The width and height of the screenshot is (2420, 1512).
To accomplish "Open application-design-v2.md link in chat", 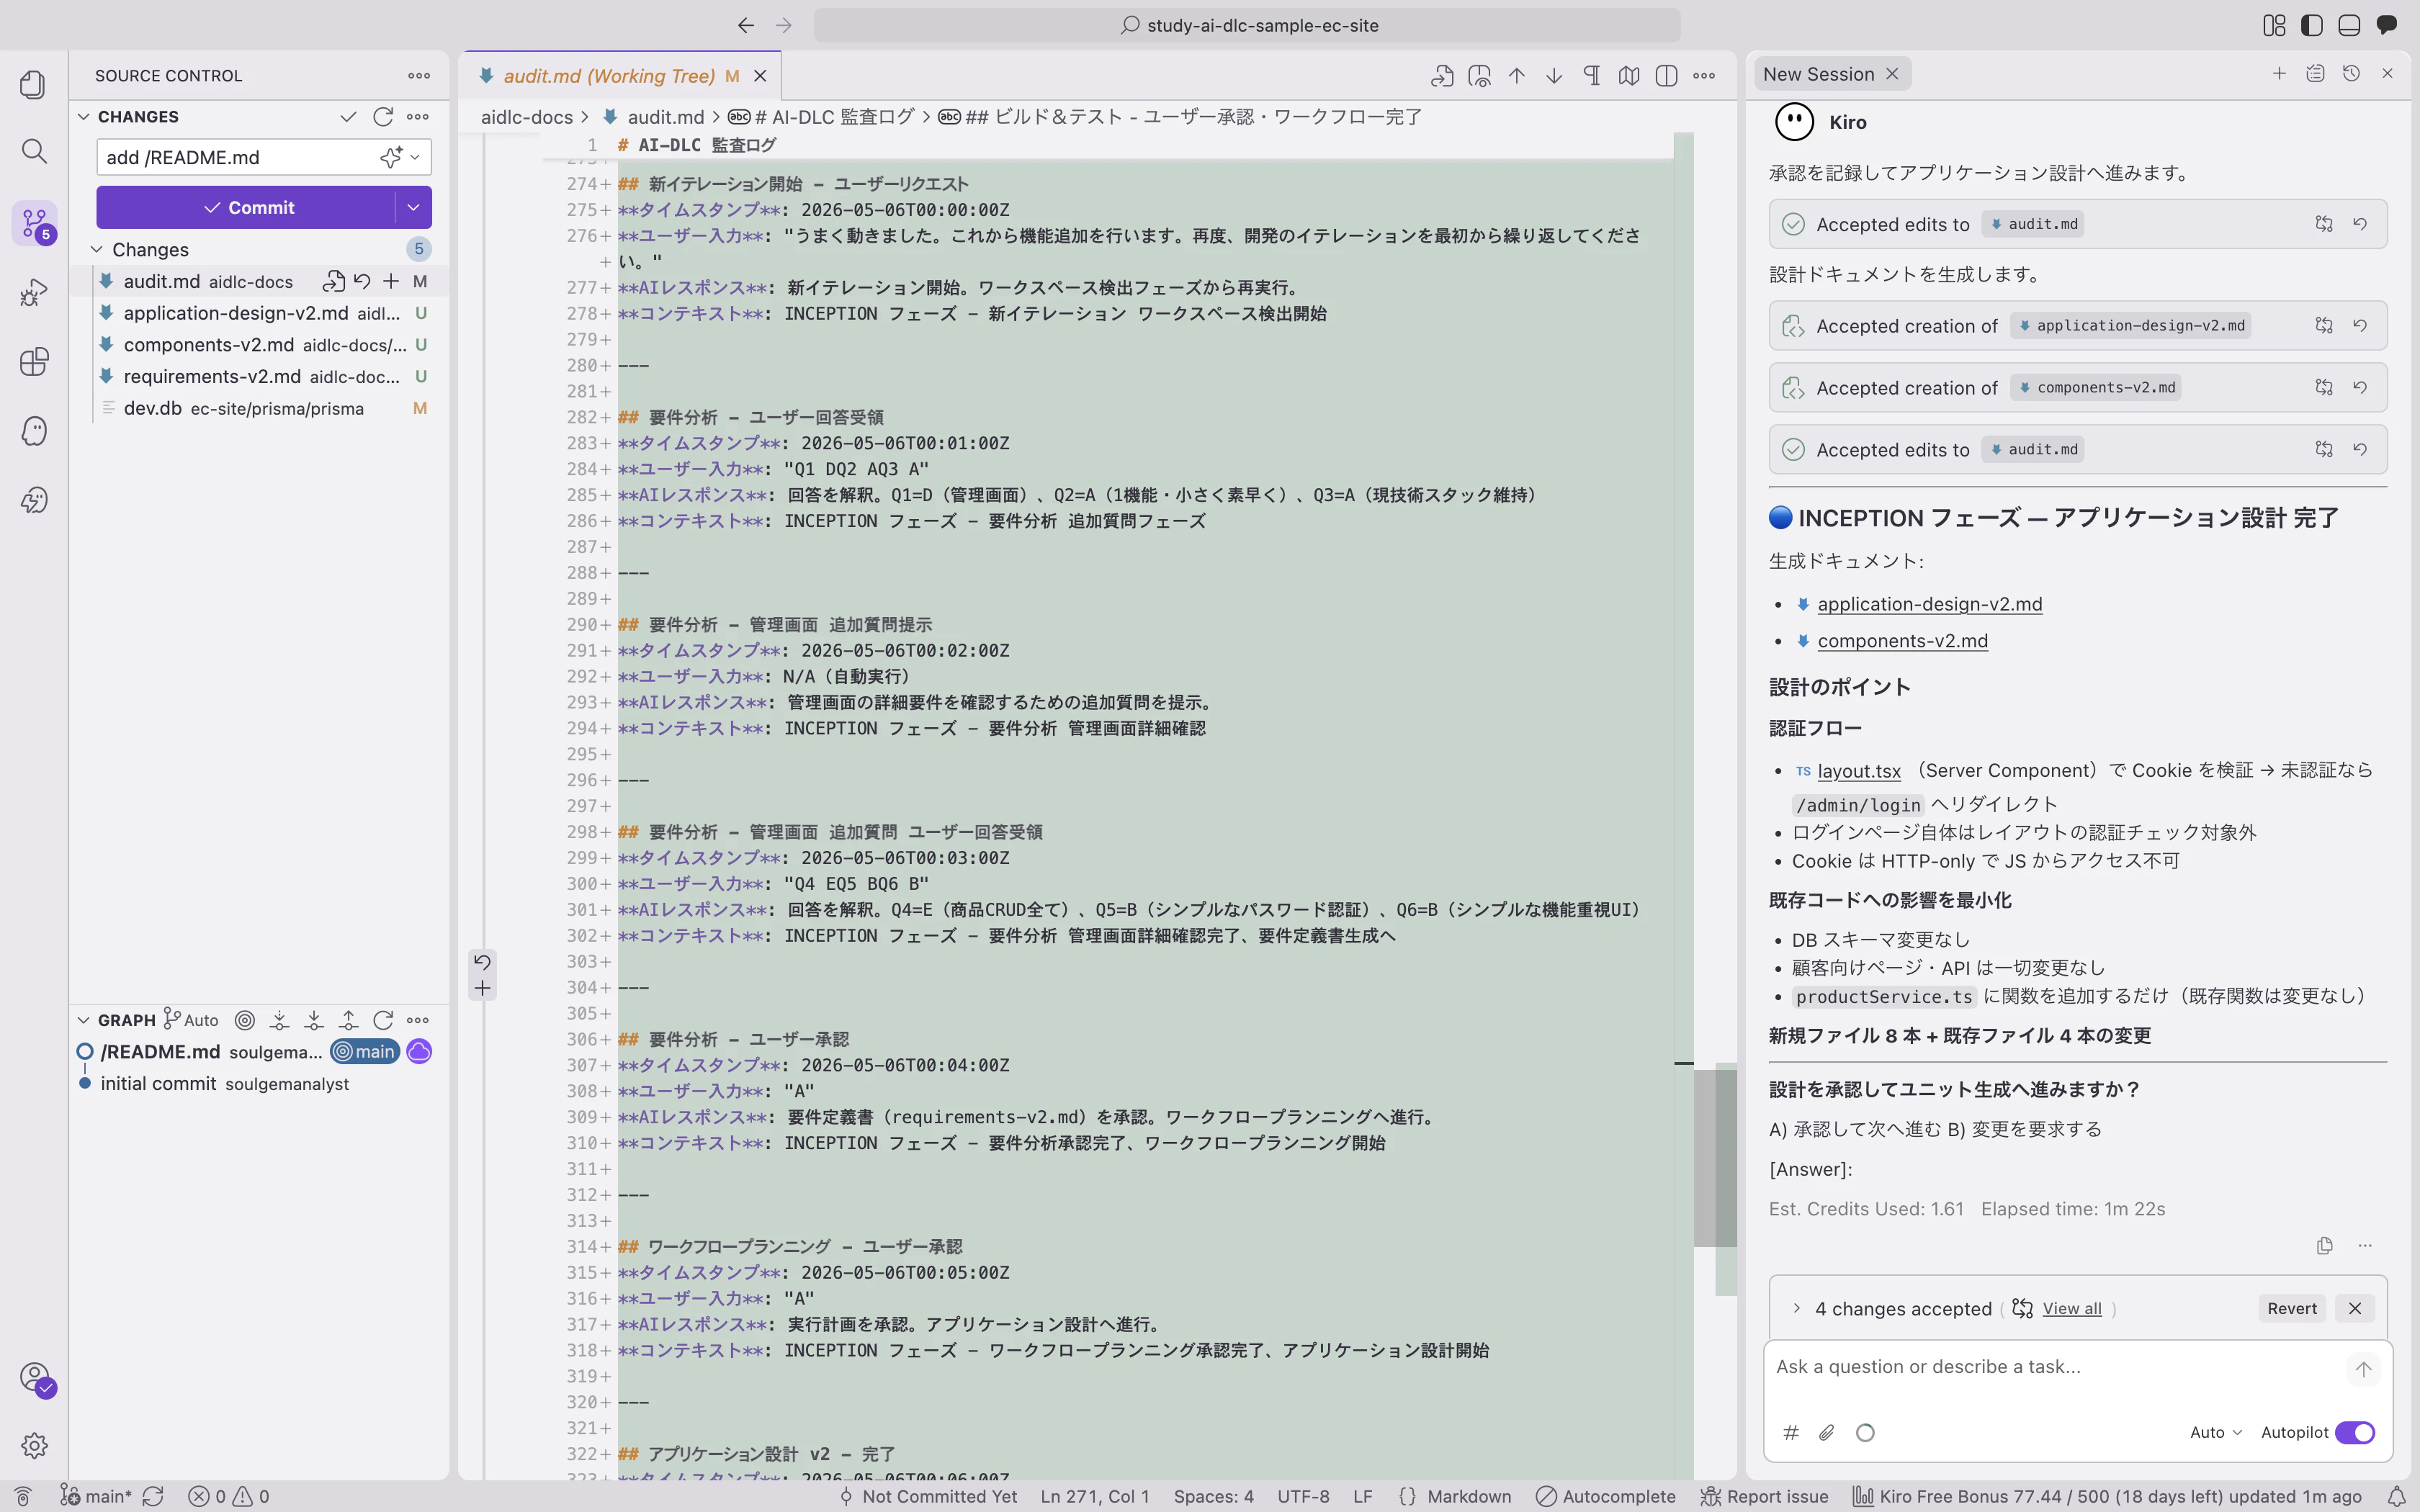I will [x=1929, y=604].
